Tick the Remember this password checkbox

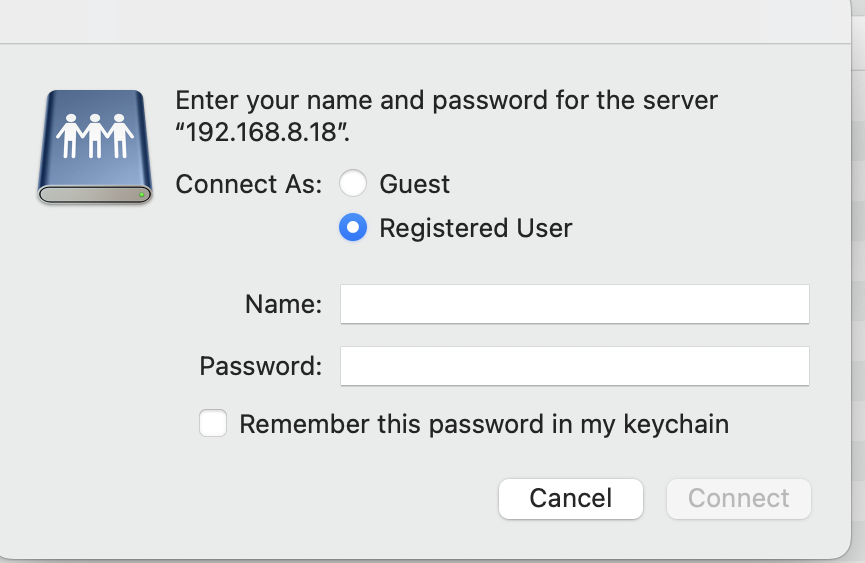213,423
